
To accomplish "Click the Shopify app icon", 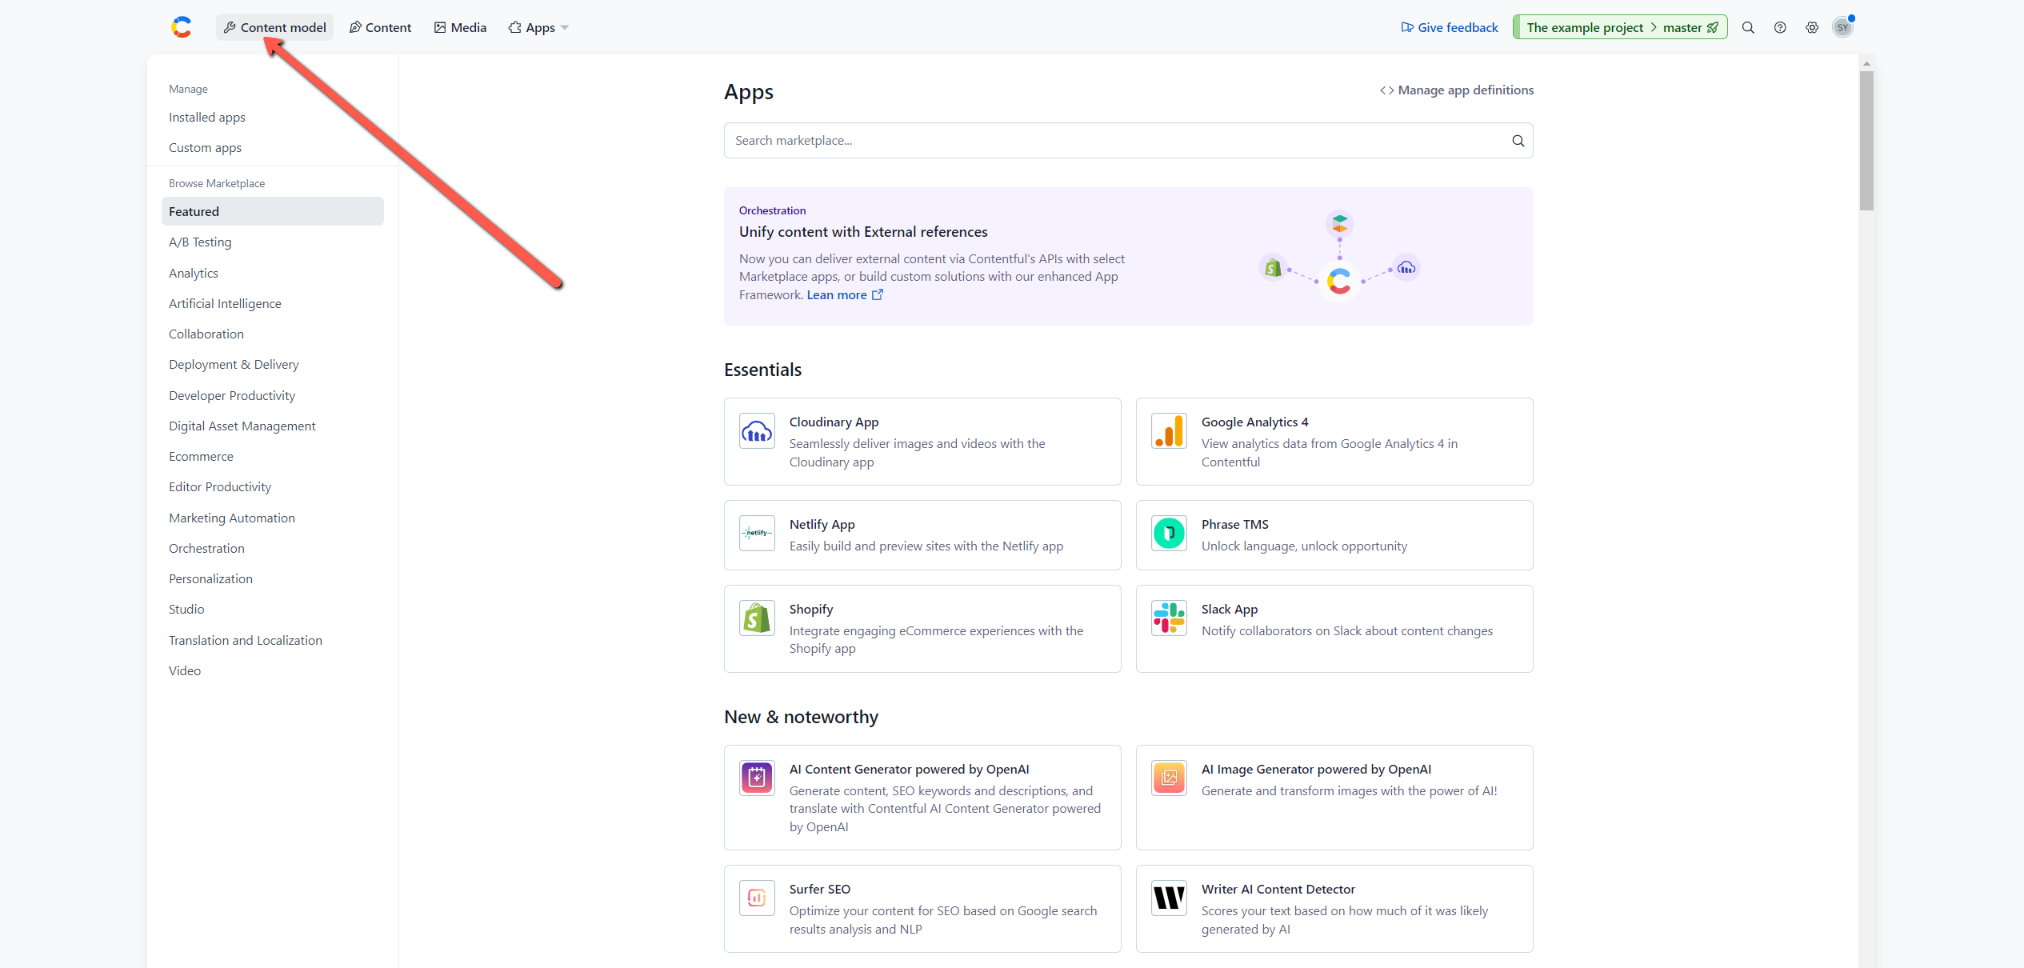I will point(757,618).
